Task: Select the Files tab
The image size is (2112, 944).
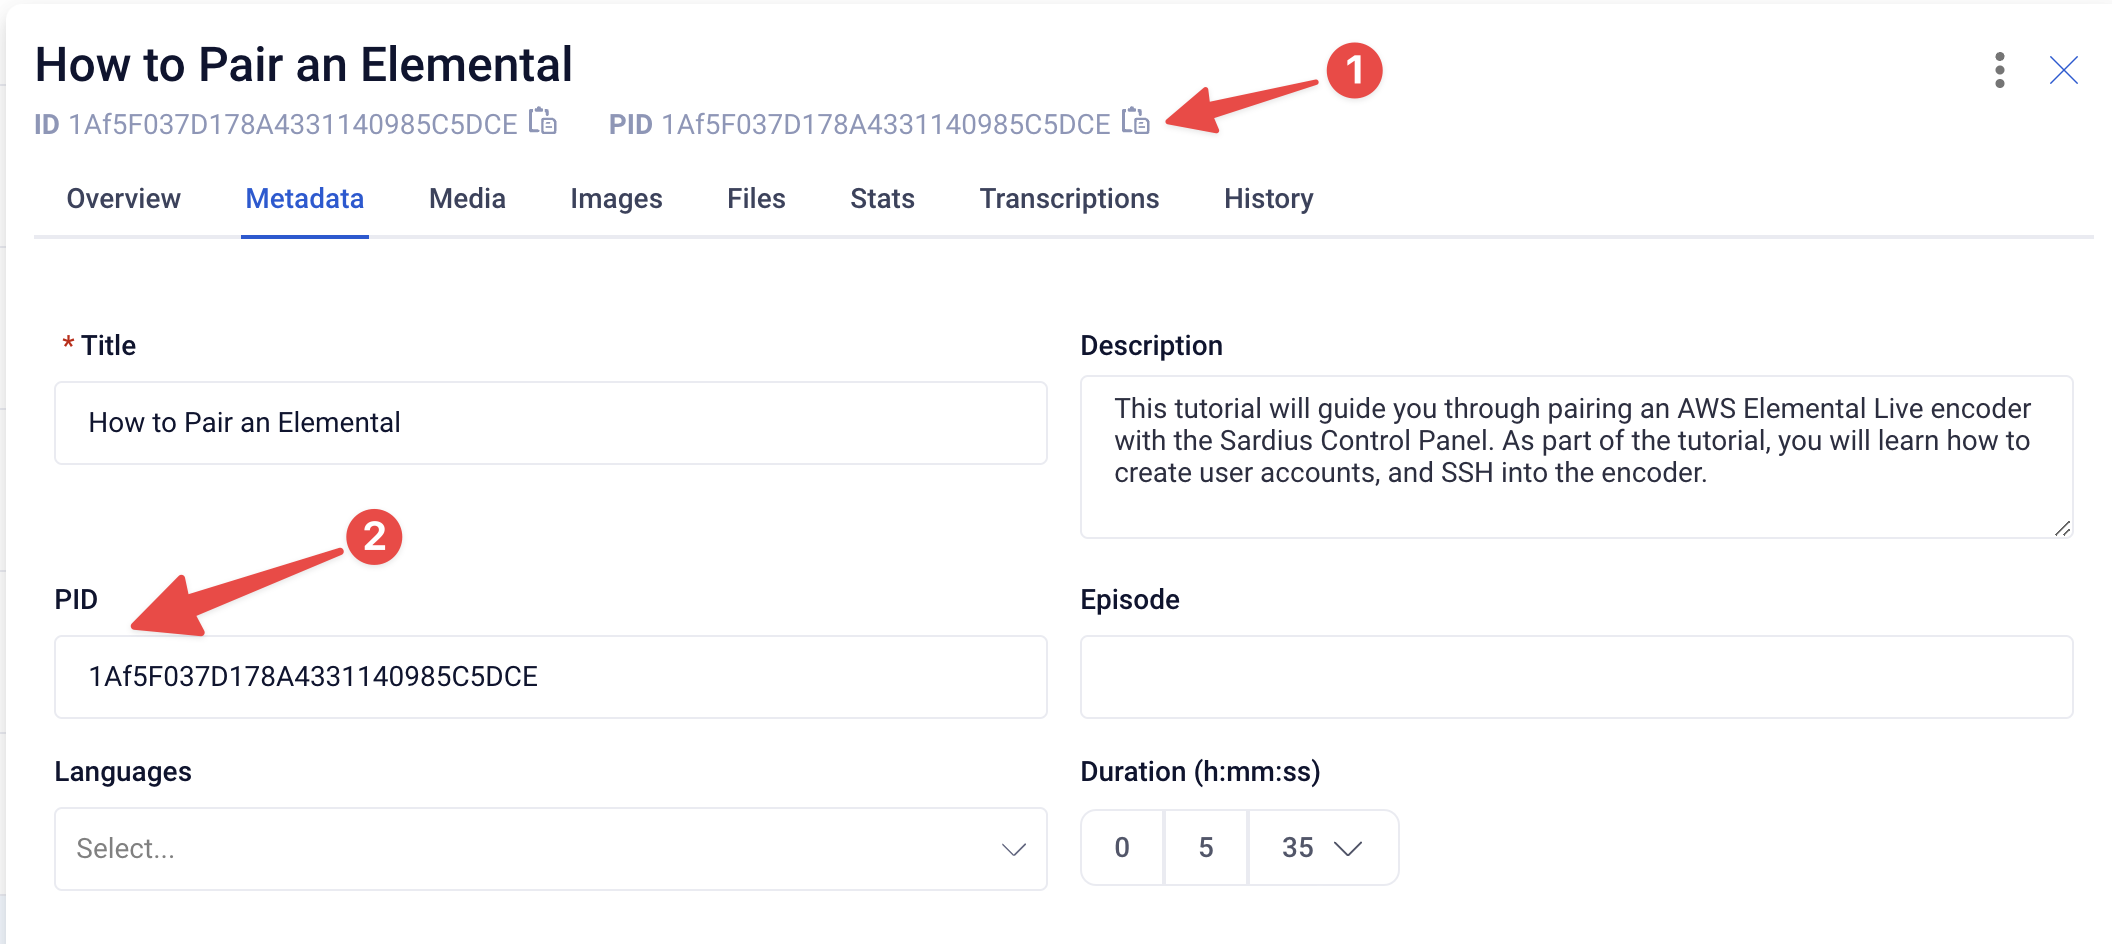Action: [756, 198]
